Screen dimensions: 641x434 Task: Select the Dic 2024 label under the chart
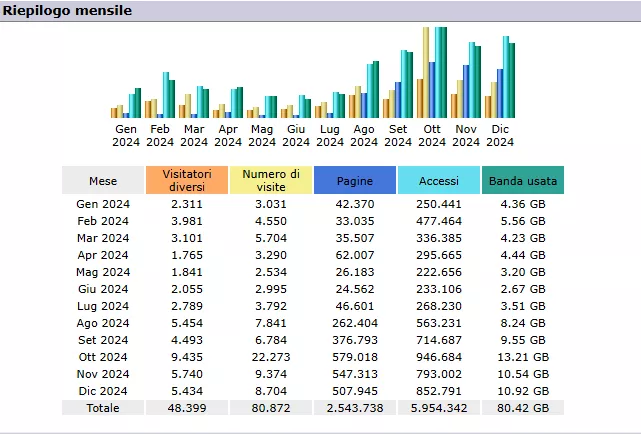coord(500,135)
